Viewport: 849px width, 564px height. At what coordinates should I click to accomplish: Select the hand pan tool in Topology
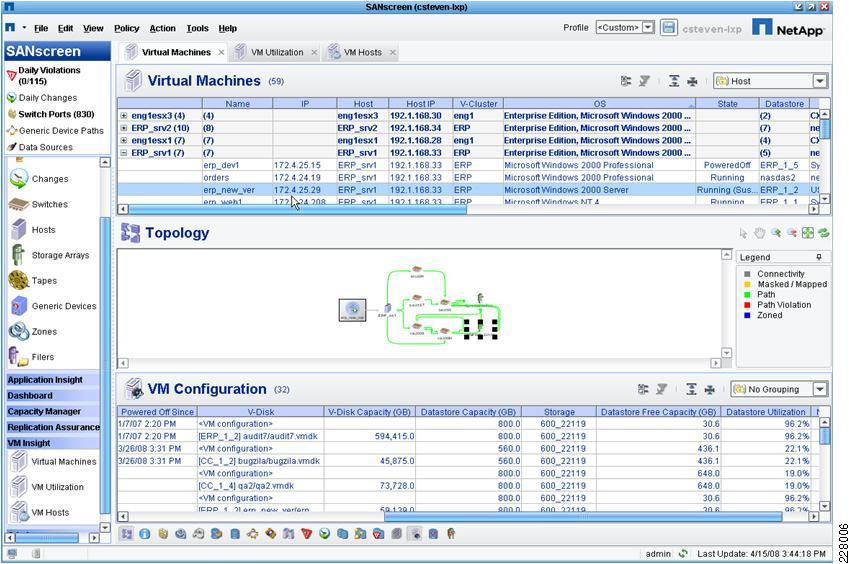pos(760,233)
